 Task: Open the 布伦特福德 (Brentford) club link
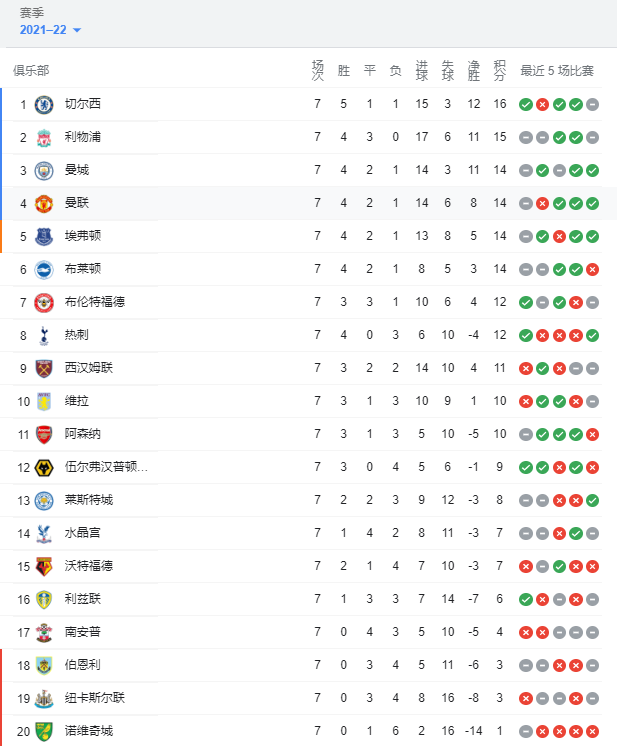pos(95,302)
